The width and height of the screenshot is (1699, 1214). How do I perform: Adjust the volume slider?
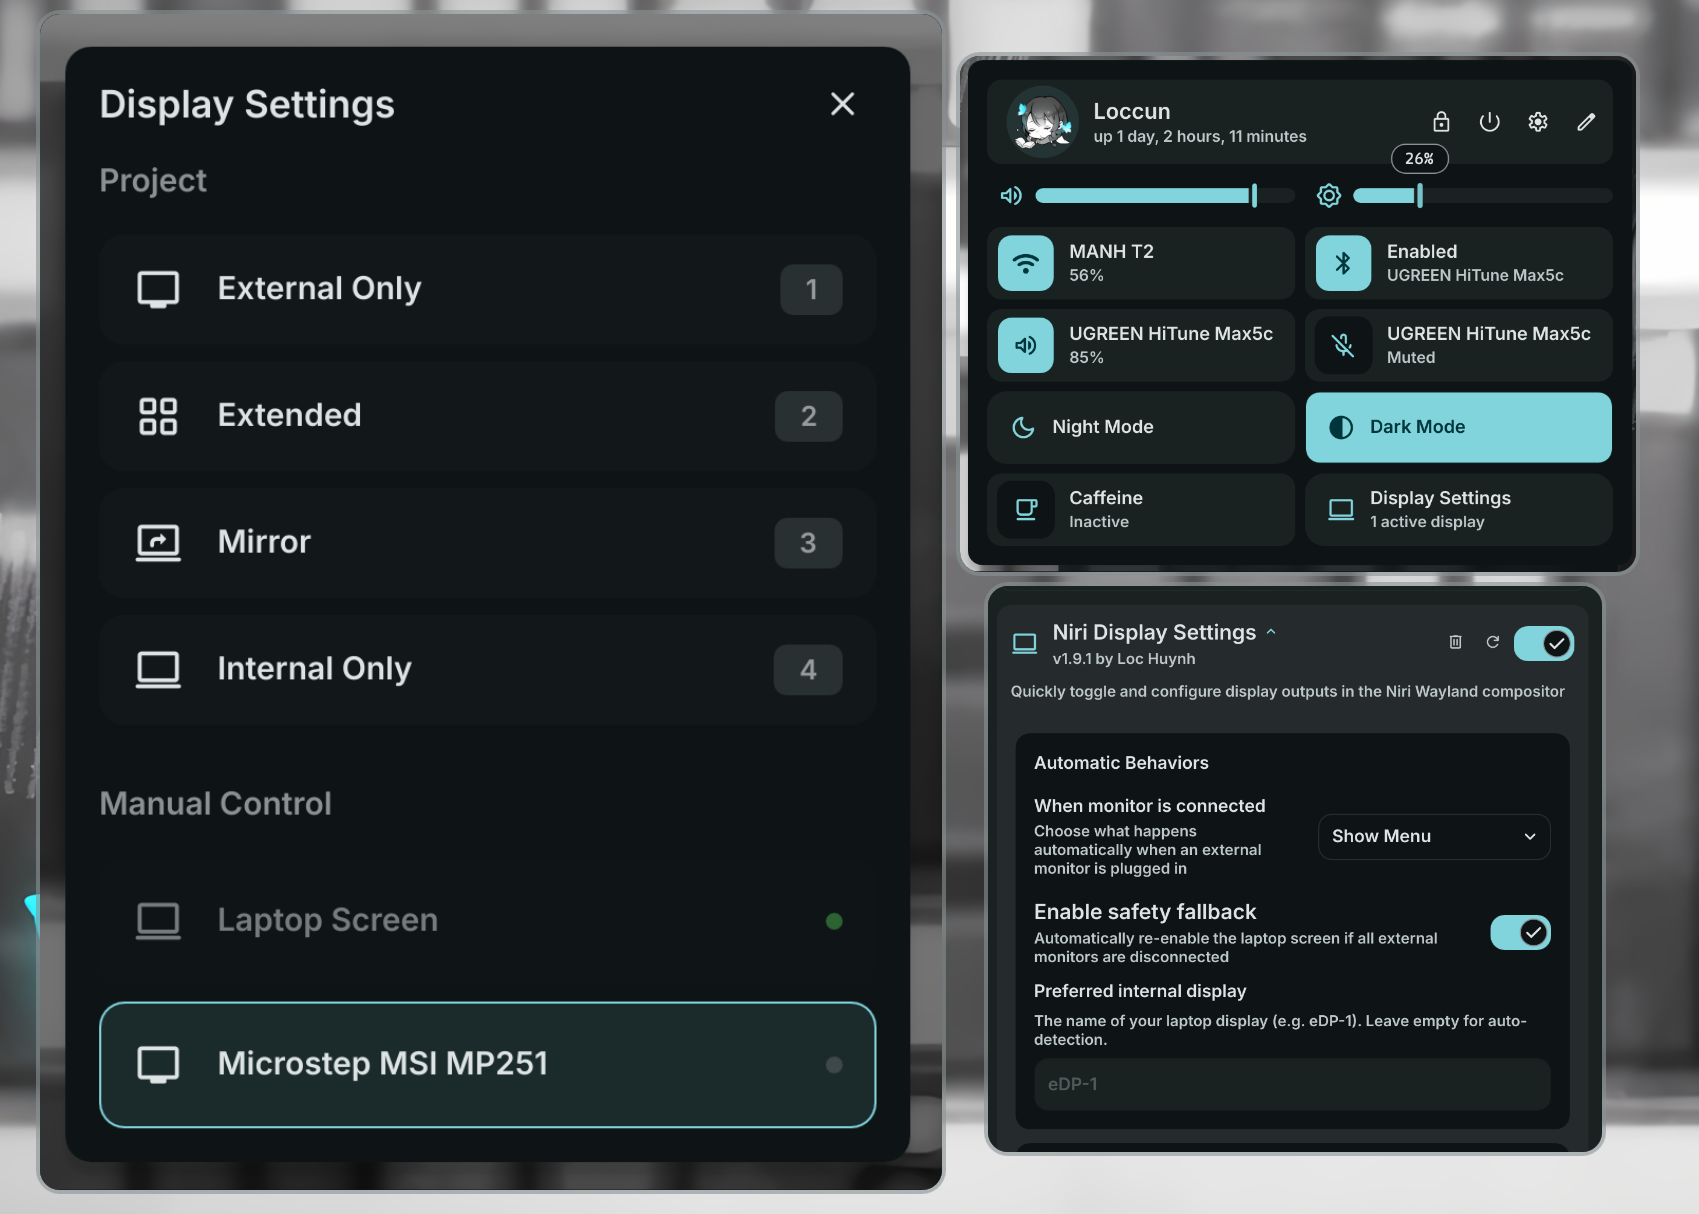1165,195
